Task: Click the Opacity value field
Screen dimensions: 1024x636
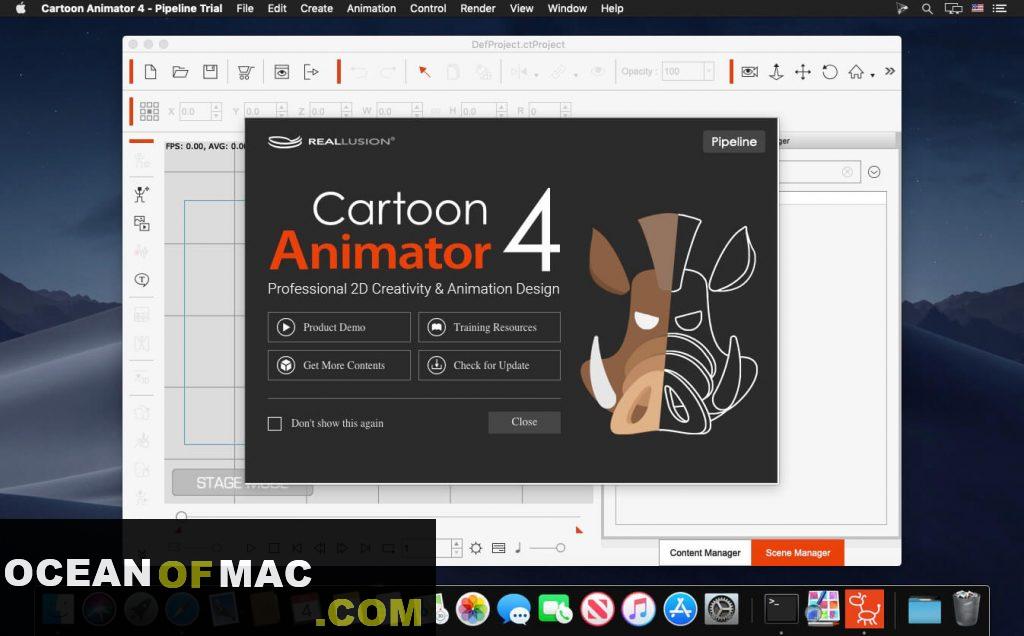Action: tap(682, 71)
